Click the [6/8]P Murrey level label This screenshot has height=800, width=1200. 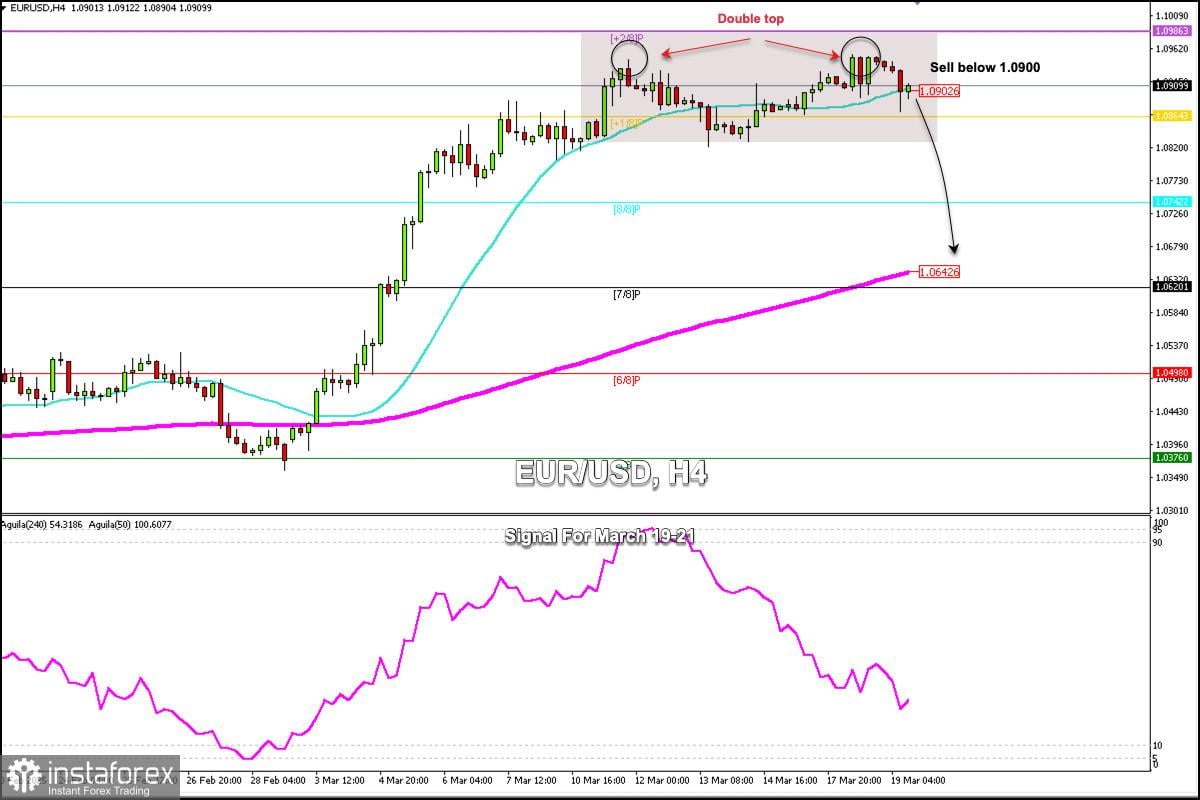(x=626, y=380)
